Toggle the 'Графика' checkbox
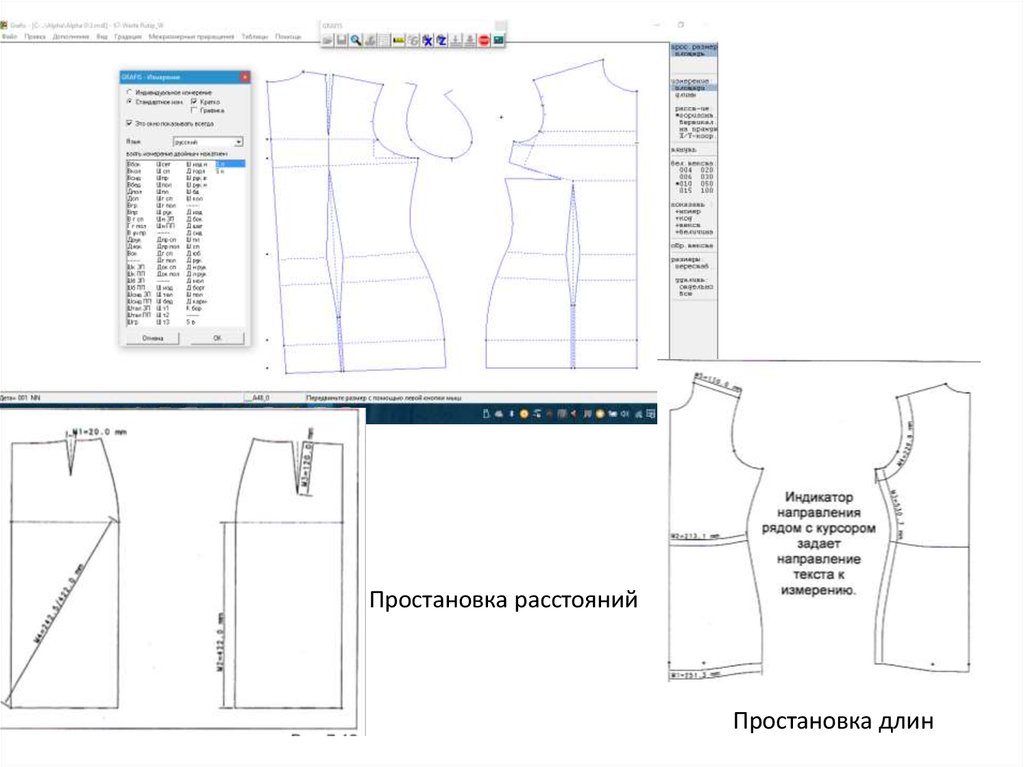The image size is (1024, 767). click(194, 110)
